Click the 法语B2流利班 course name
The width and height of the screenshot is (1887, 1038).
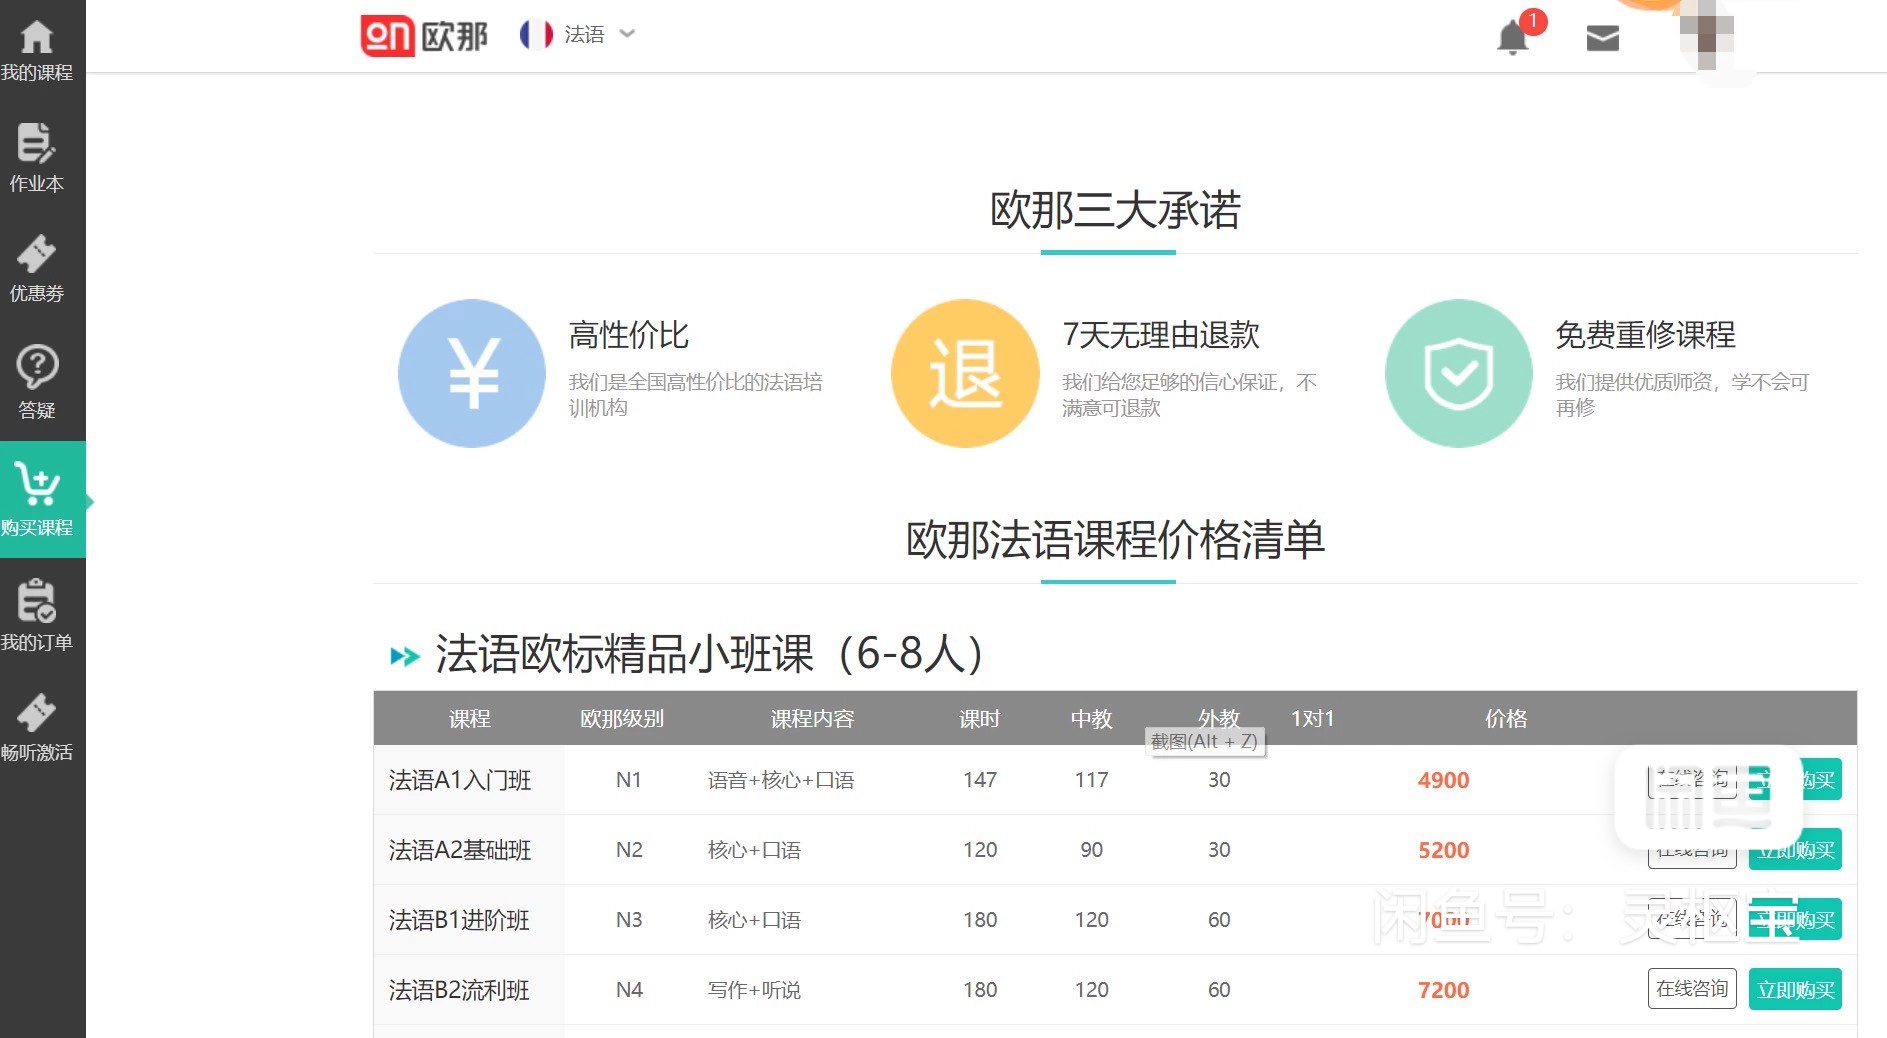[x=459, y=990]
